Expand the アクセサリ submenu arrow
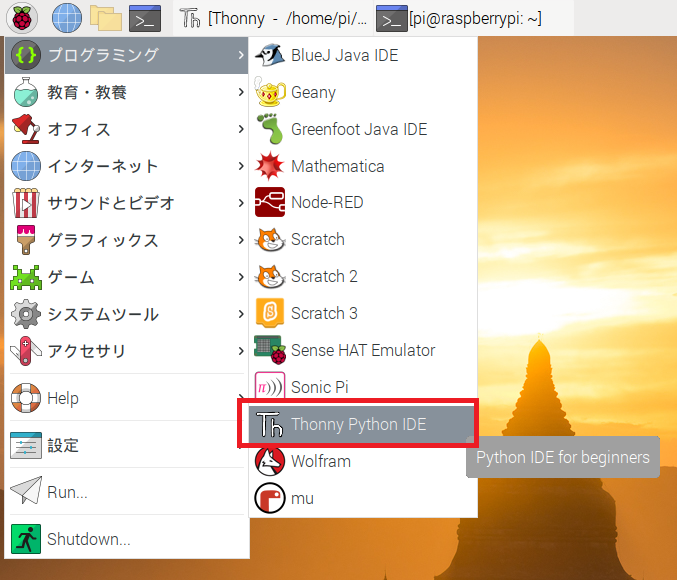The image size is (677, 580). 240,351
